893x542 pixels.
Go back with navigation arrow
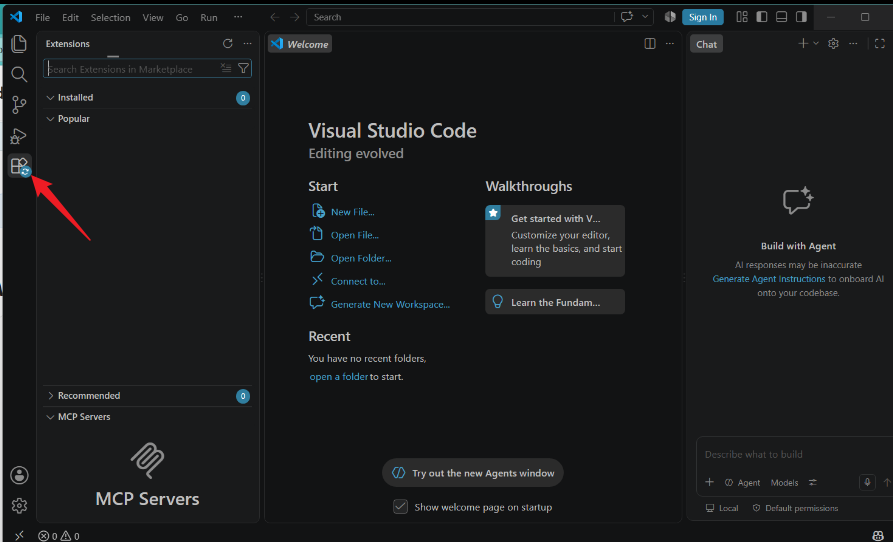(275, 17)
